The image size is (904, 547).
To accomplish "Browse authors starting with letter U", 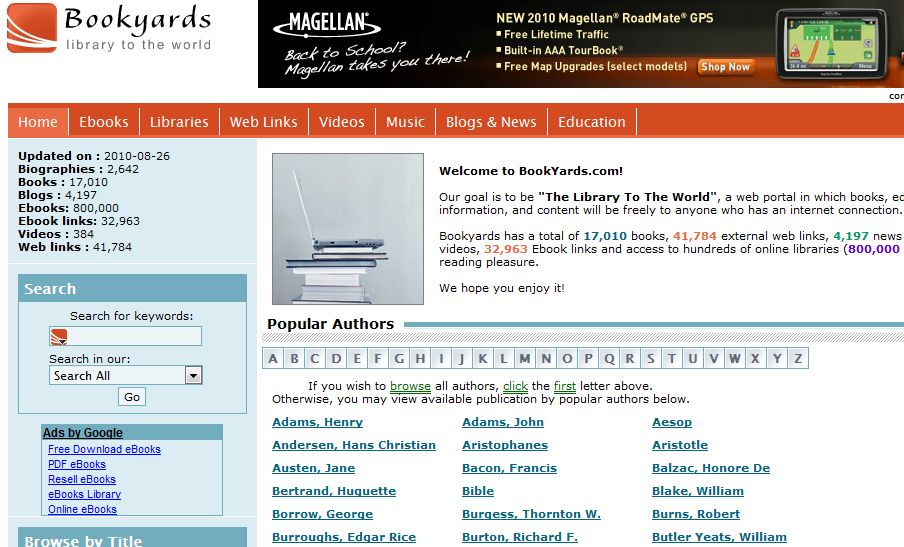I will pyautogui.click(x=693, y=358).
